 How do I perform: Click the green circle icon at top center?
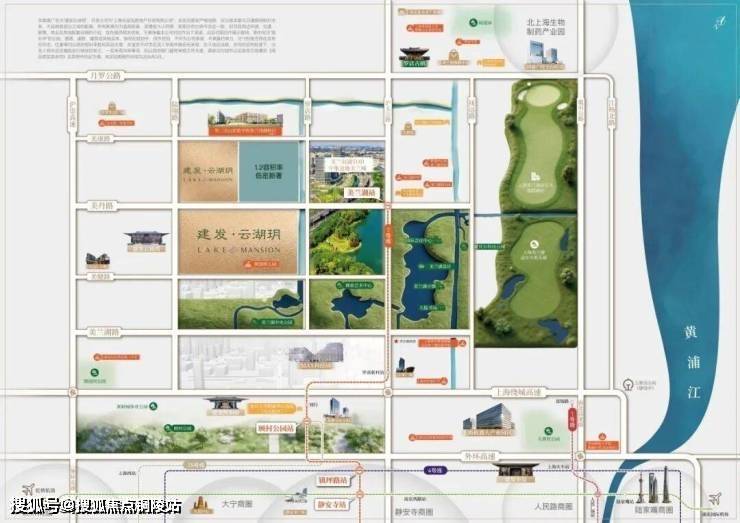pos(473,22)
